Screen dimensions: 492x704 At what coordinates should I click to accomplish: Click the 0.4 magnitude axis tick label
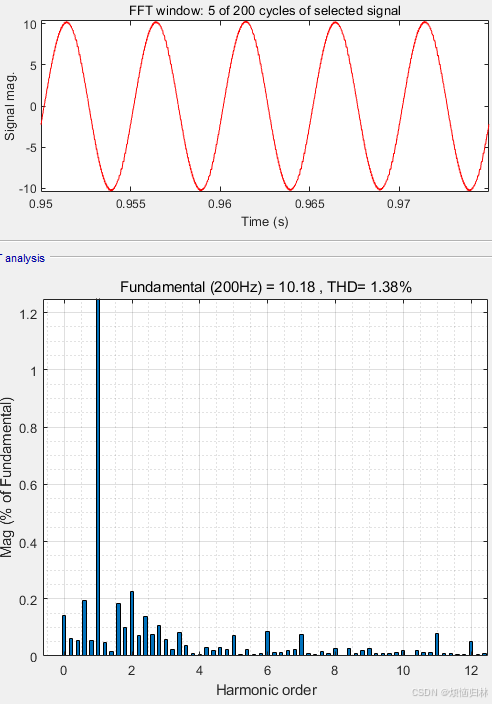[x=28, y=542]
